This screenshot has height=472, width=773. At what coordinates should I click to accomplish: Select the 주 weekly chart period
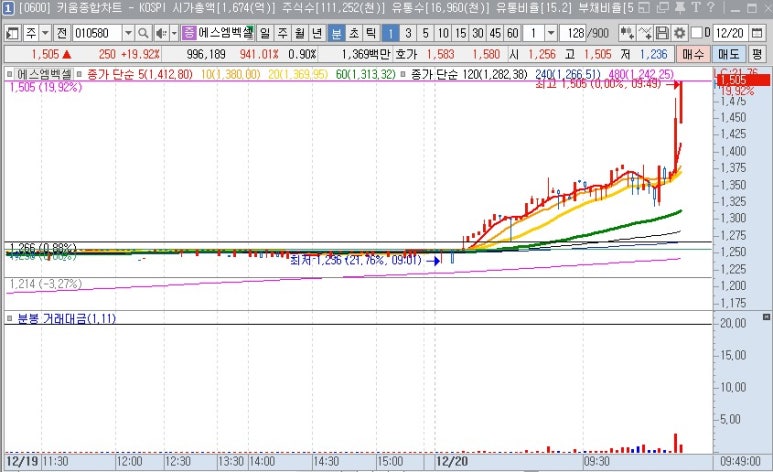[282, 34]
